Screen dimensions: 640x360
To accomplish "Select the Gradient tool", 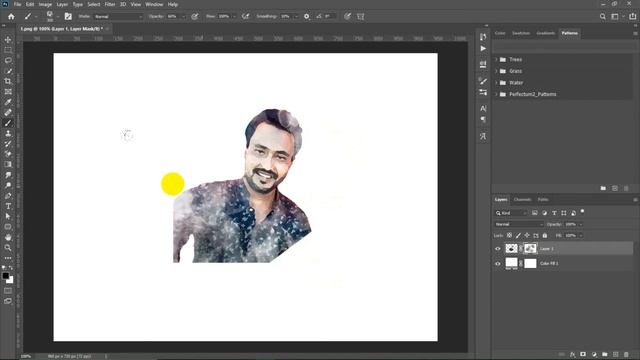I will 8,164.
